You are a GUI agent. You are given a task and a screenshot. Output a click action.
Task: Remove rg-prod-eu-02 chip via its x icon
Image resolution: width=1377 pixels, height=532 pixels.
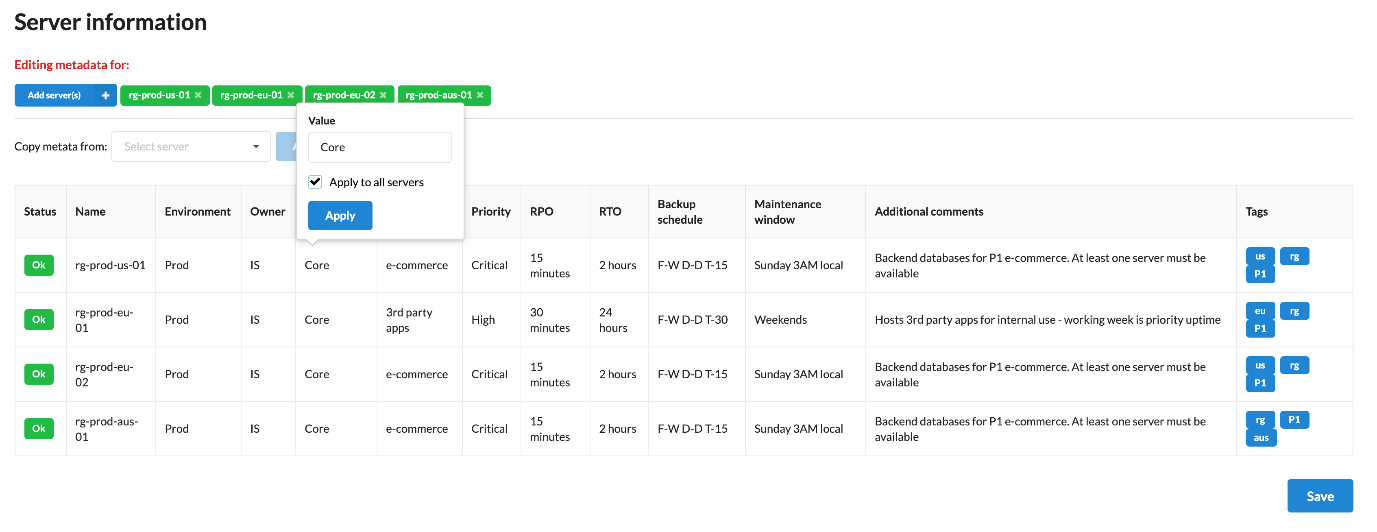(383, 95)
